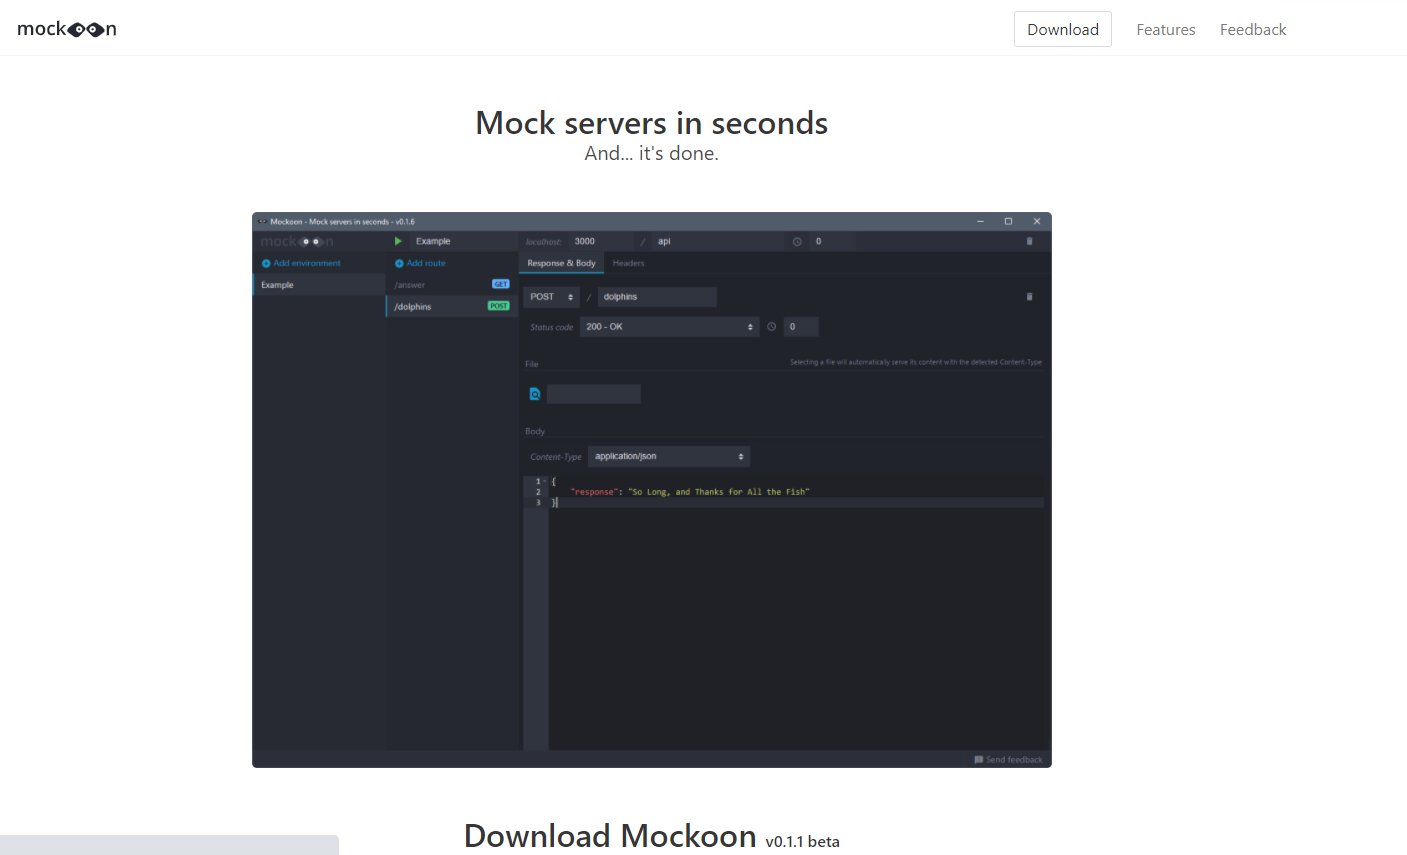The width and height of the screenshot is (1407, 855).
Task: Click the Mockoon app screenshot image
Action: coord(652,490)
